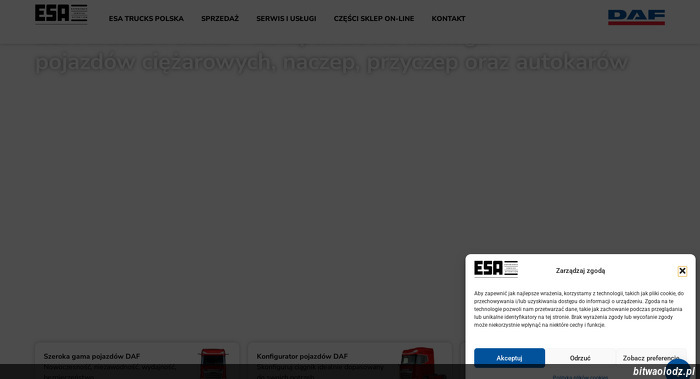
Task: Close the cookie consent dialog
Action: pos(682,271)
